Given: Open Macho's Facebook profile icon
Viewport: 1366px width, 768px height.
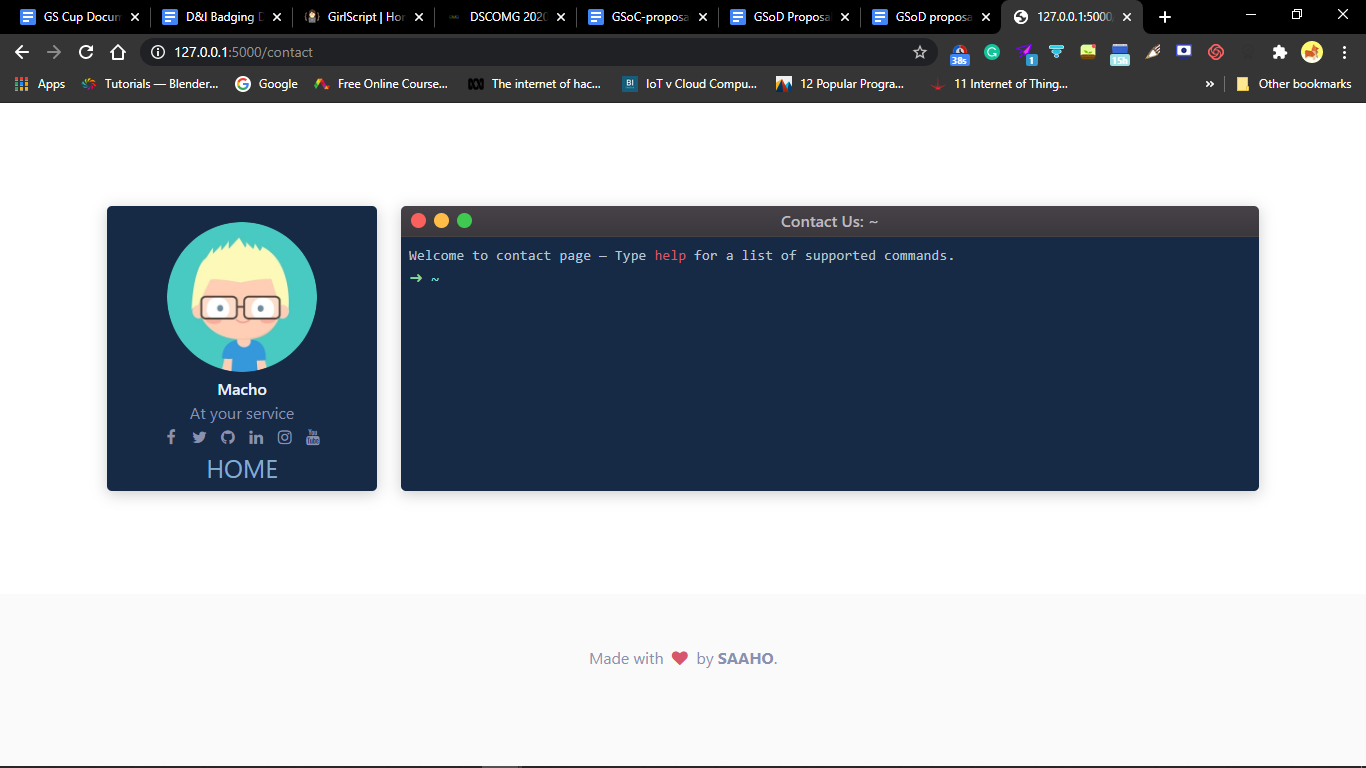Looking at the screenshot, I should (x=171, y=437).
